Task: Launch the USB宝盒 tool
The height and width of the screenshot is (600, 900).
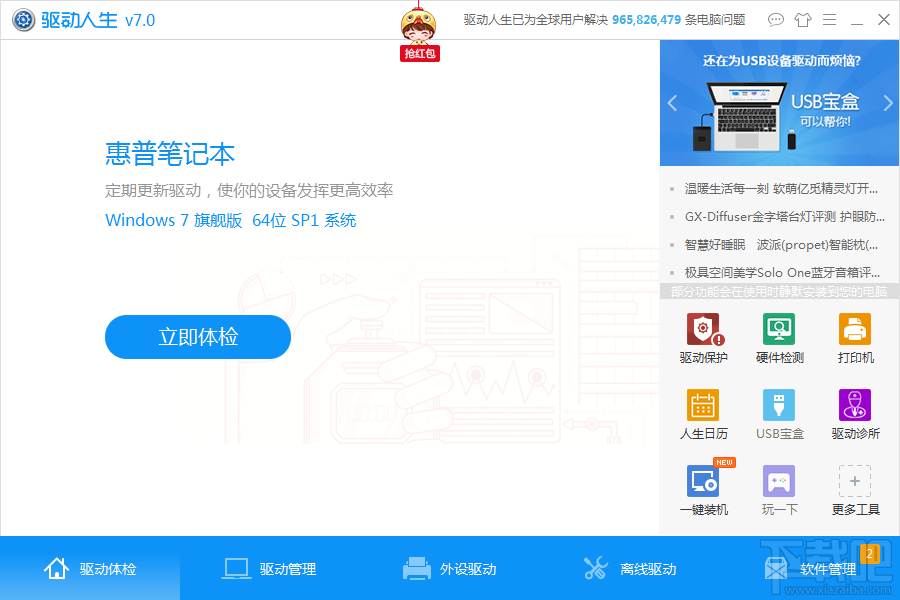Action: point(779,413)
